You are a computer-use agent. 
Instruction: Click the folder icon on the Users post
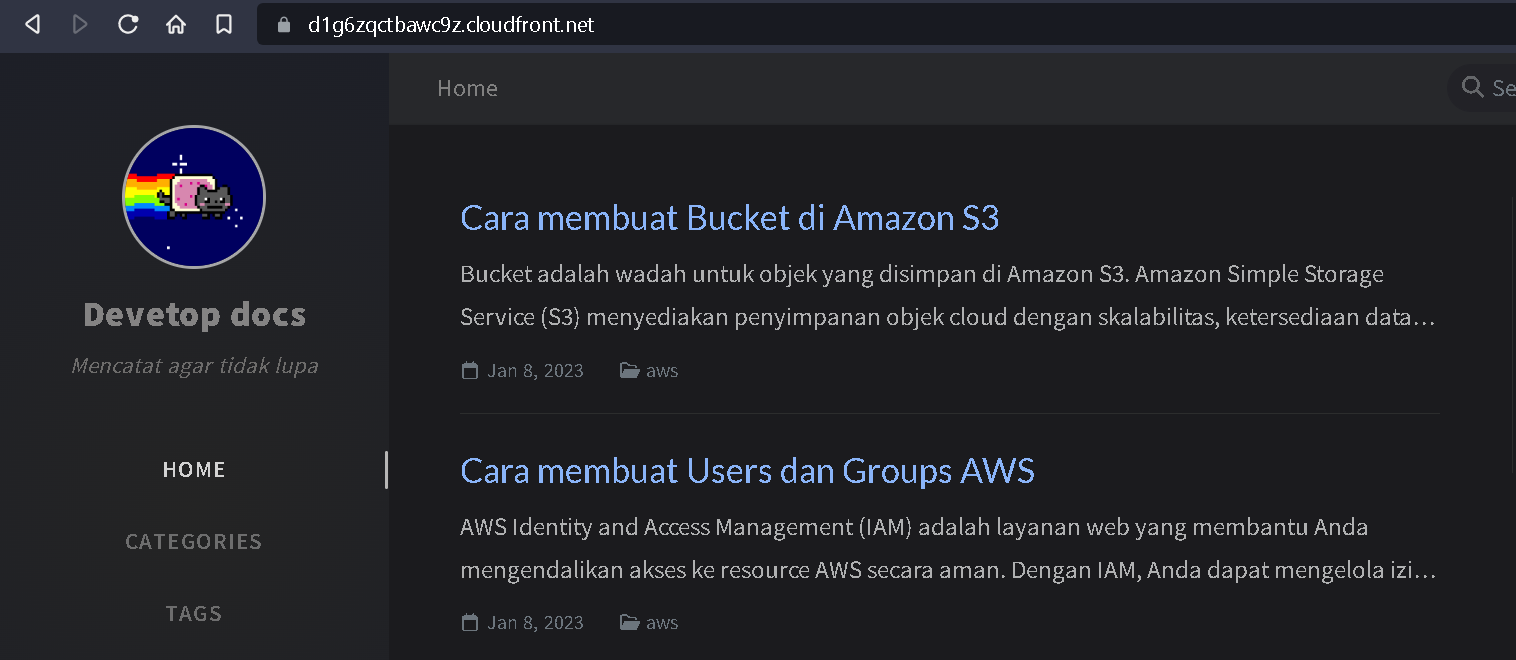[629, 623]
